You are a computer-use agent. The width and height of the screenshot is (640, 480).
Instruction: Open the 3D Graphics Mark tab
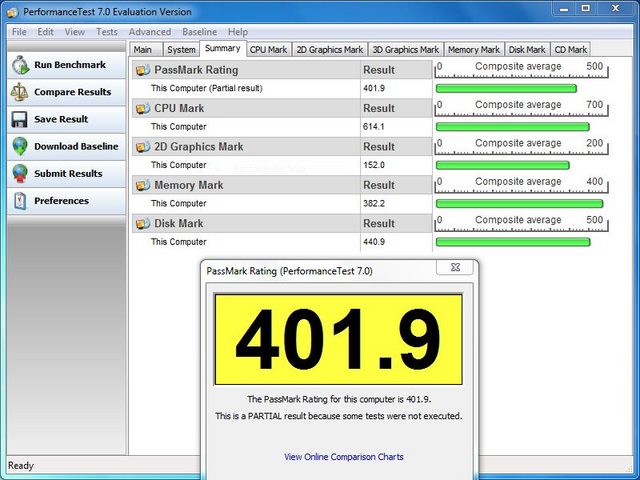pyautogui.click(x=406, y=49)
